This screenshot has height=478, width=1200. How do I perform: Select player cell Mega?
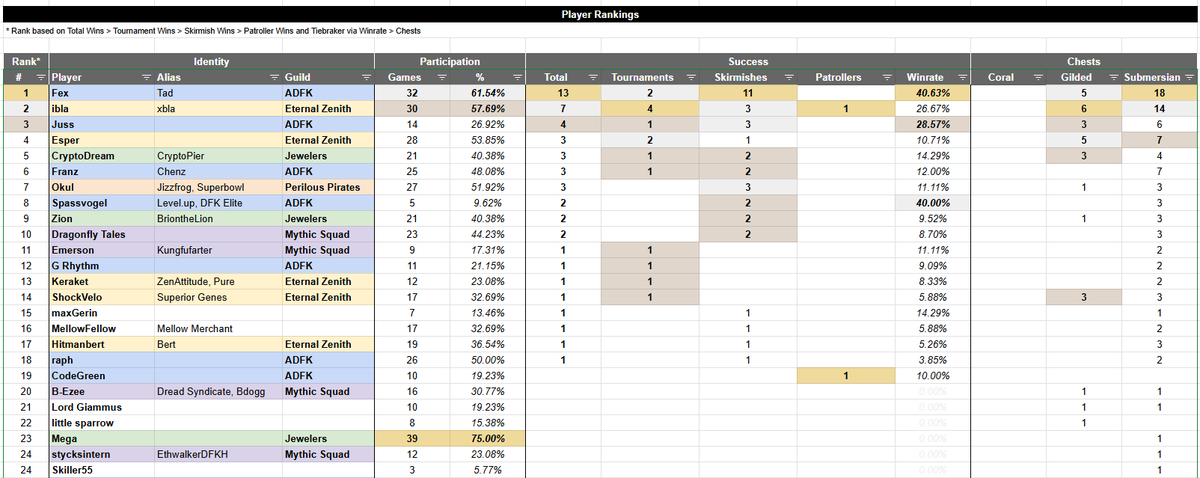pos(101,438)
